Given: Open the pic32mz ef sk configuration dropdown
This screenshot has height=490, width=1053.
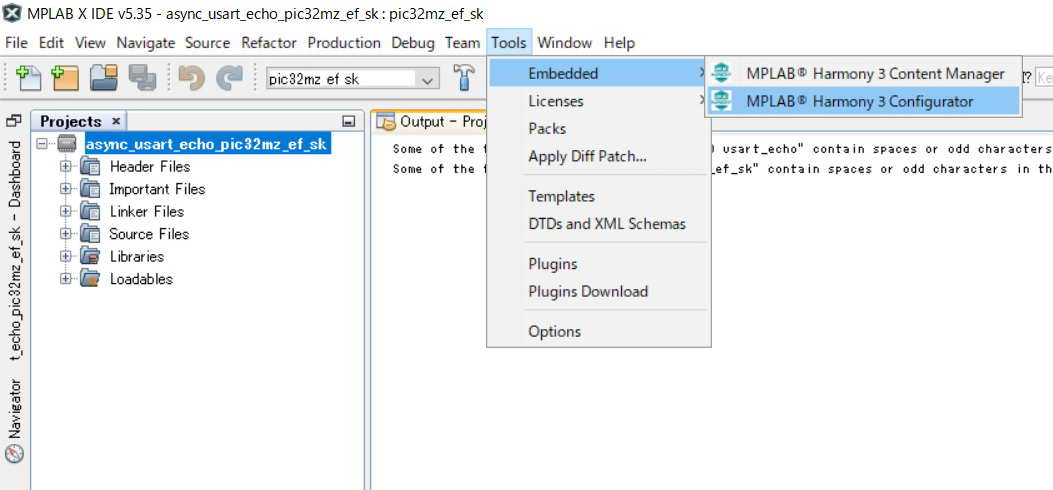Looking at the screenshot, I should [428, 79].
